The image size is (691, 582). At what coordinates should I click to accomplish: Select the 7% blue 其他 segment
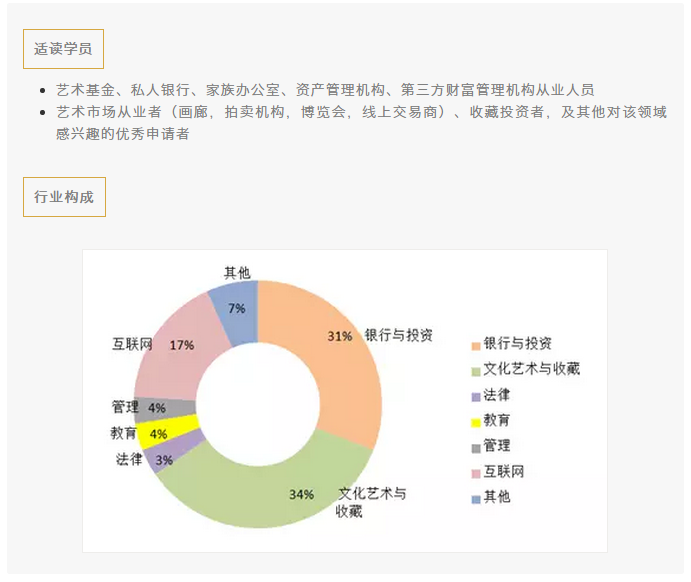pyautogui.click(x=238, y=313)
